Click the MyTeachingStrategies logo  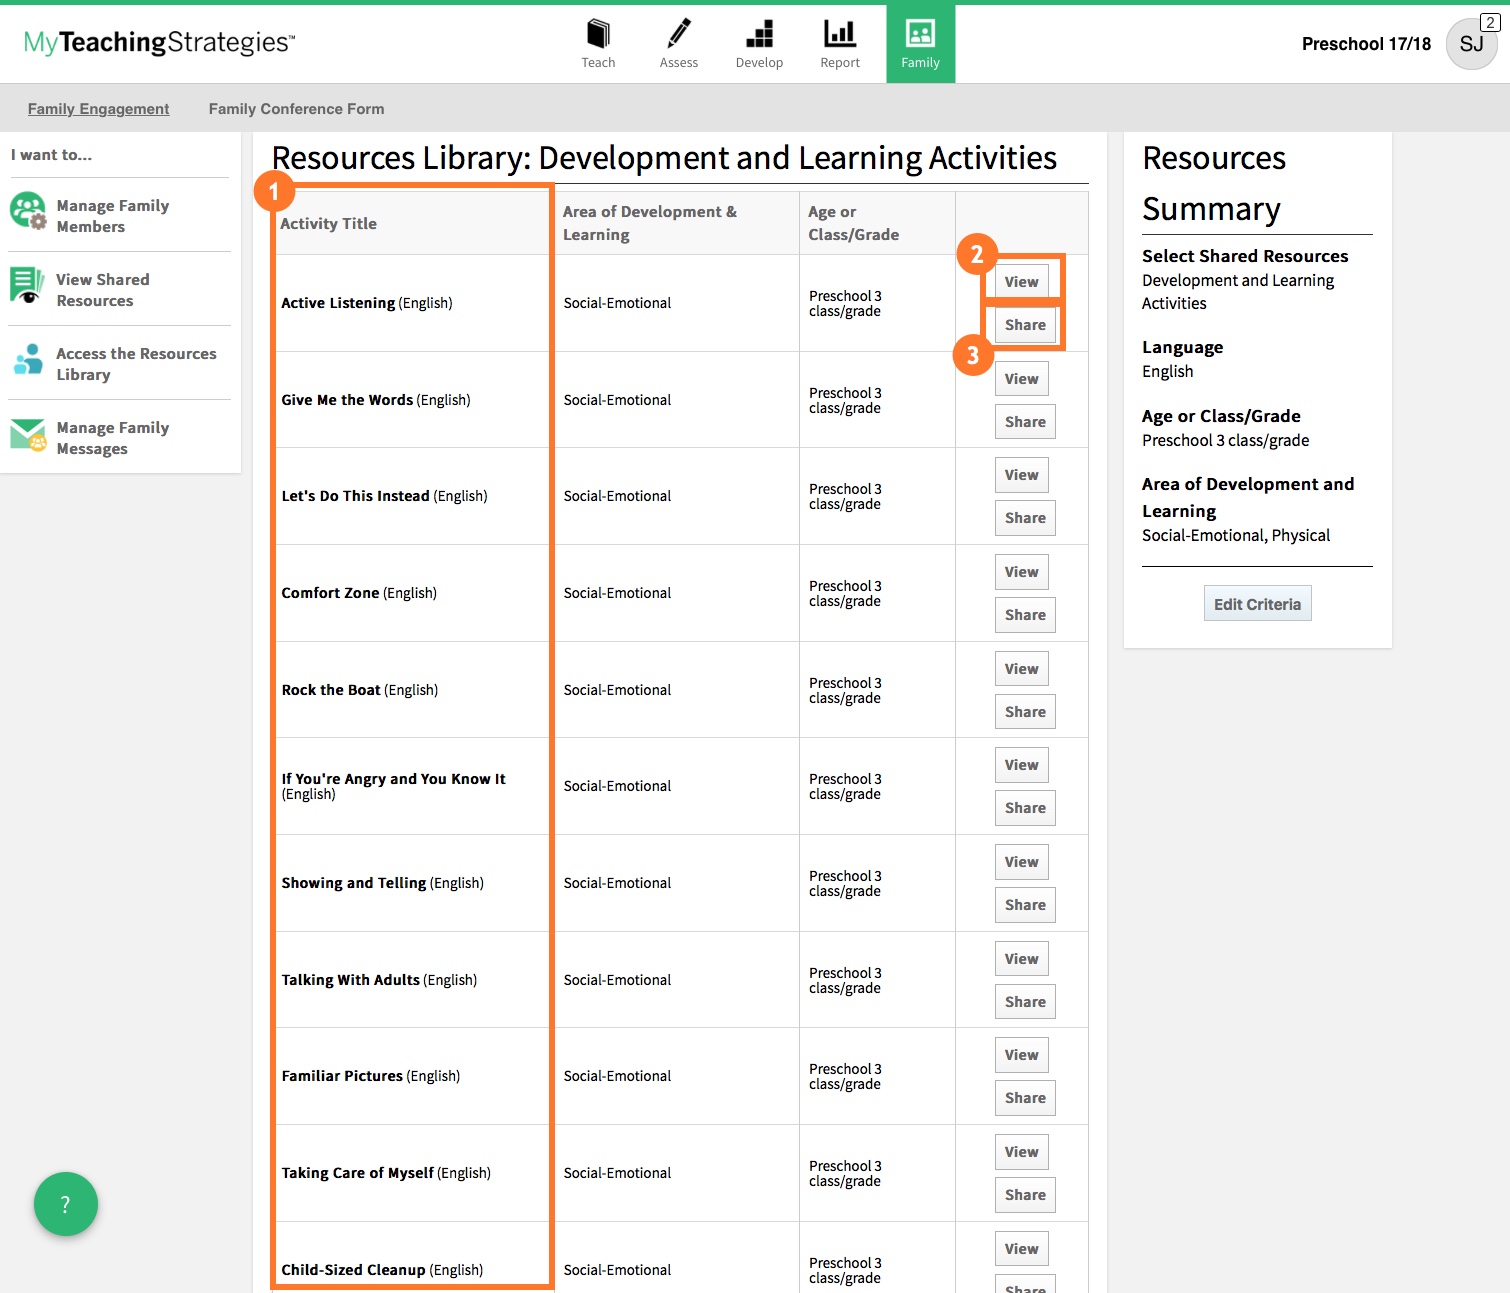pos(160,42)
